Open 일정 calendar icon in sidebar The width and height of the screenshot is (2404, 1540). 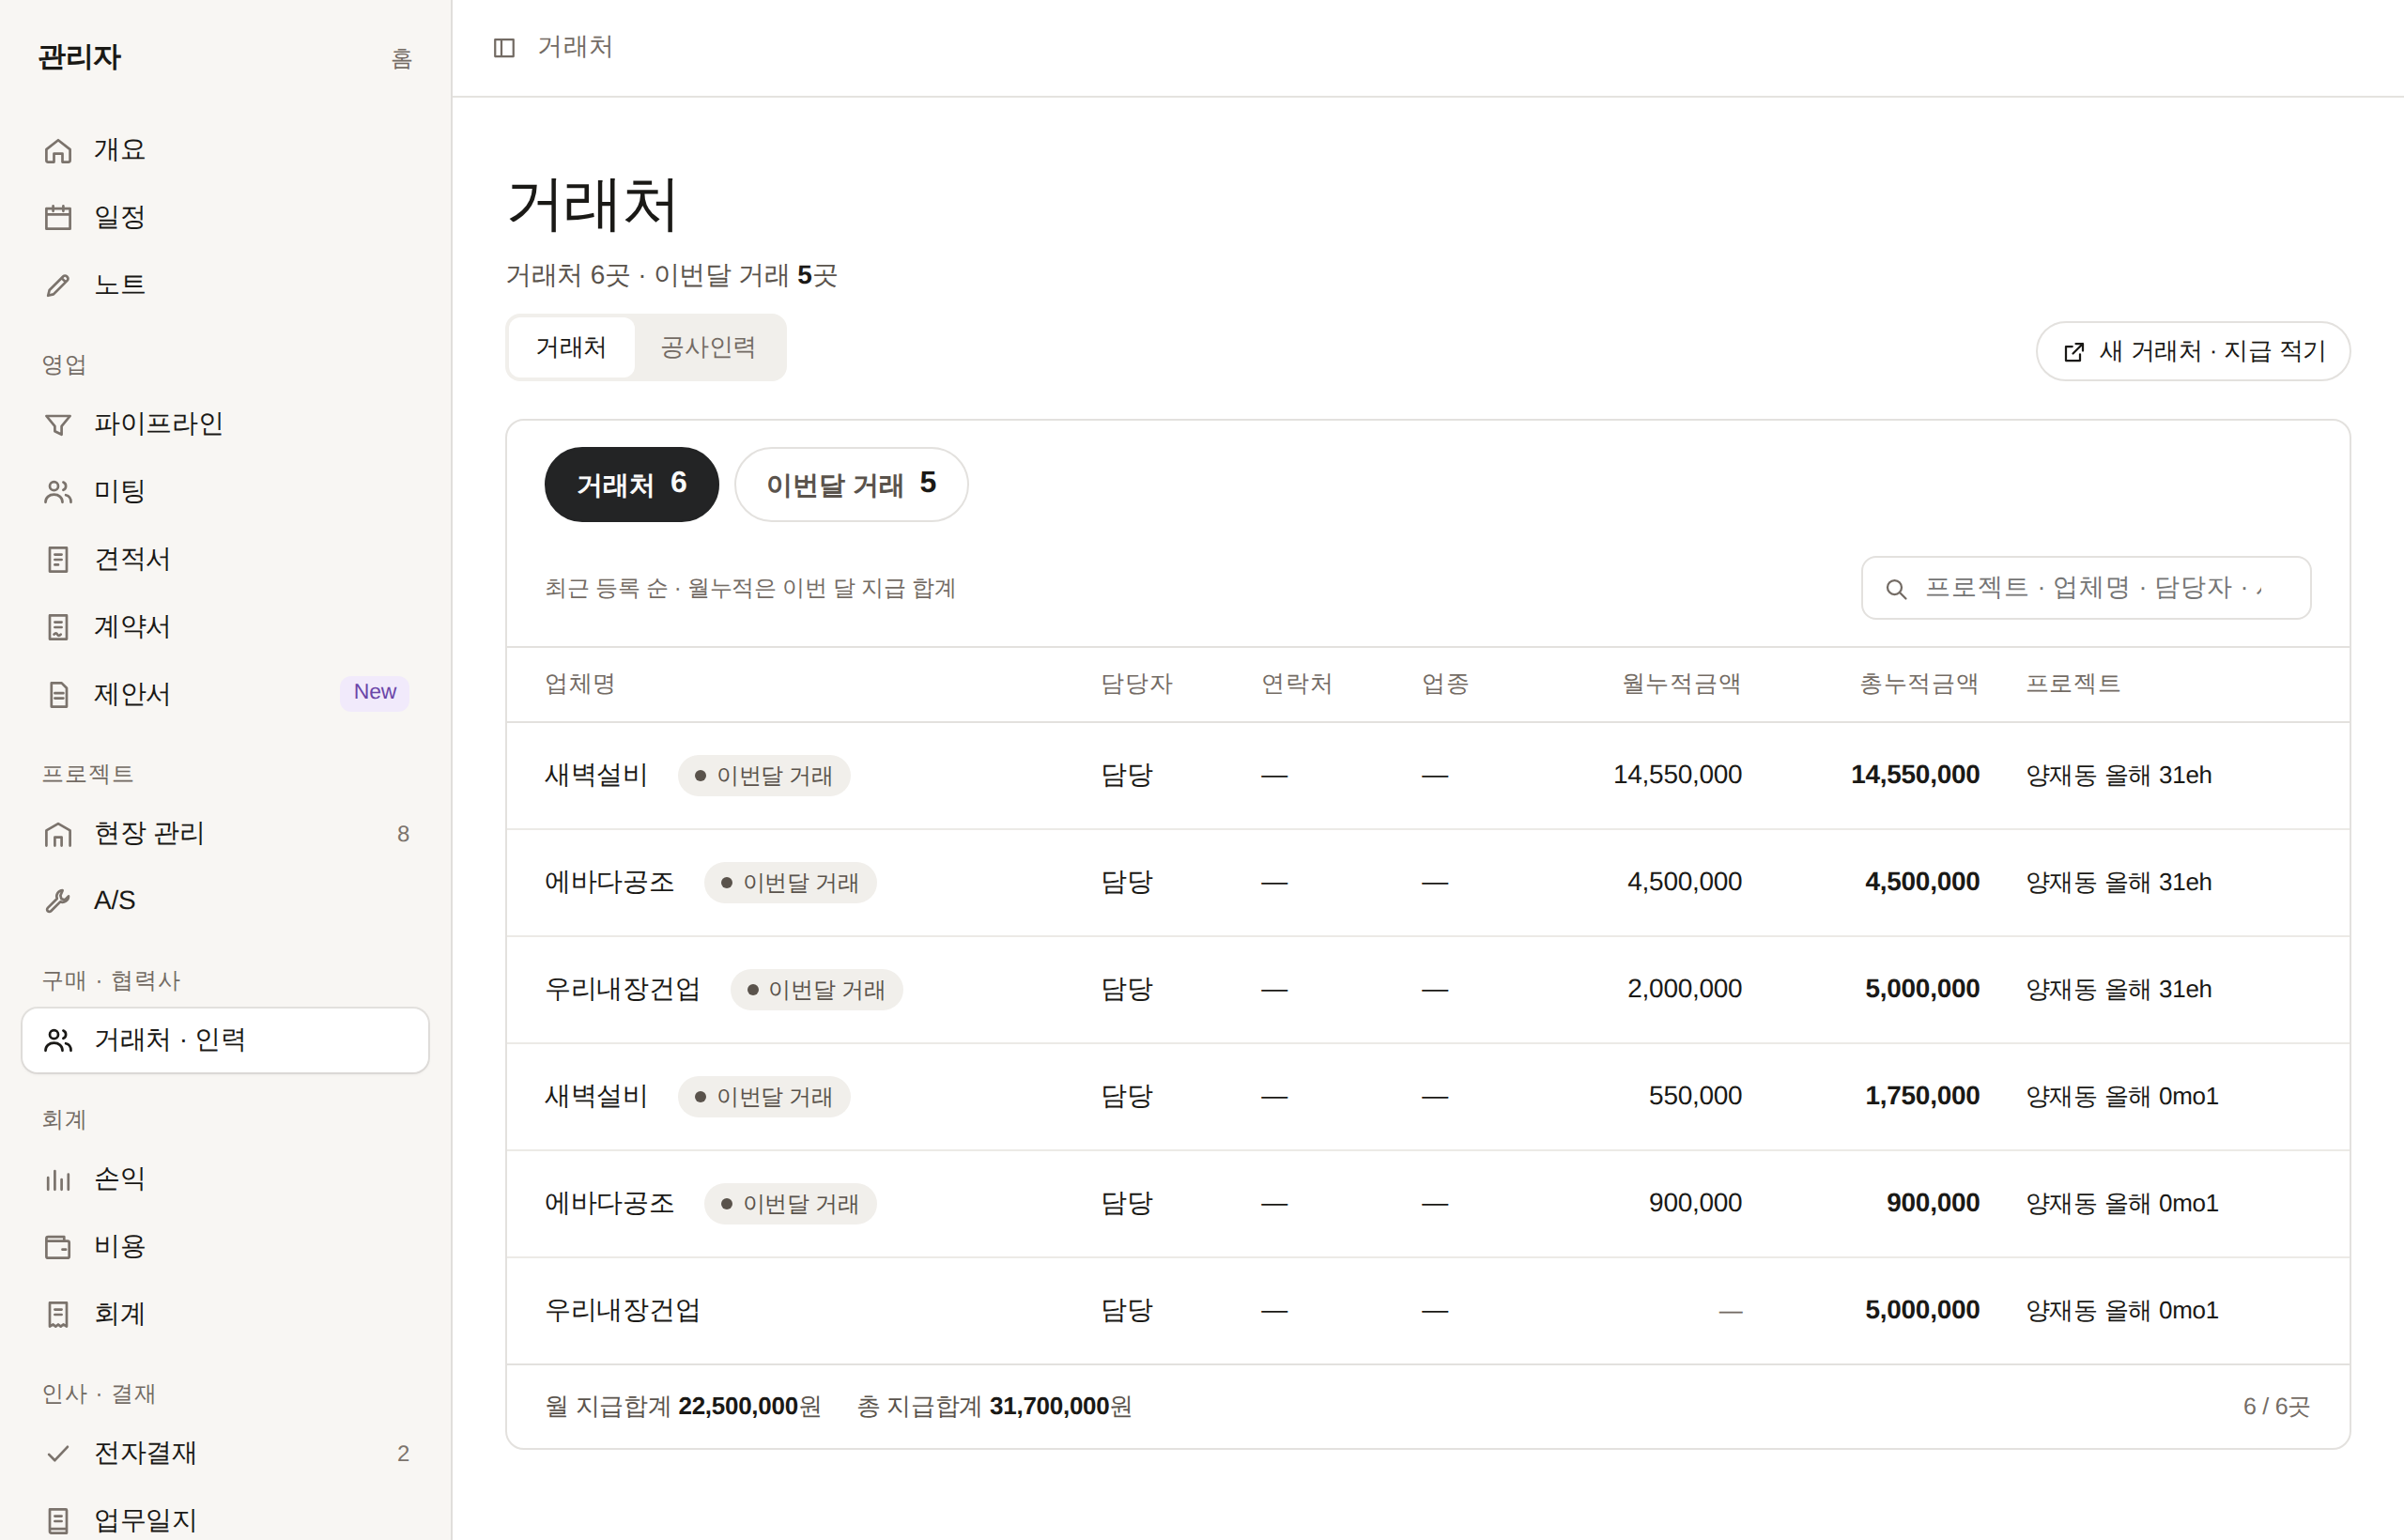click(58, 217)
